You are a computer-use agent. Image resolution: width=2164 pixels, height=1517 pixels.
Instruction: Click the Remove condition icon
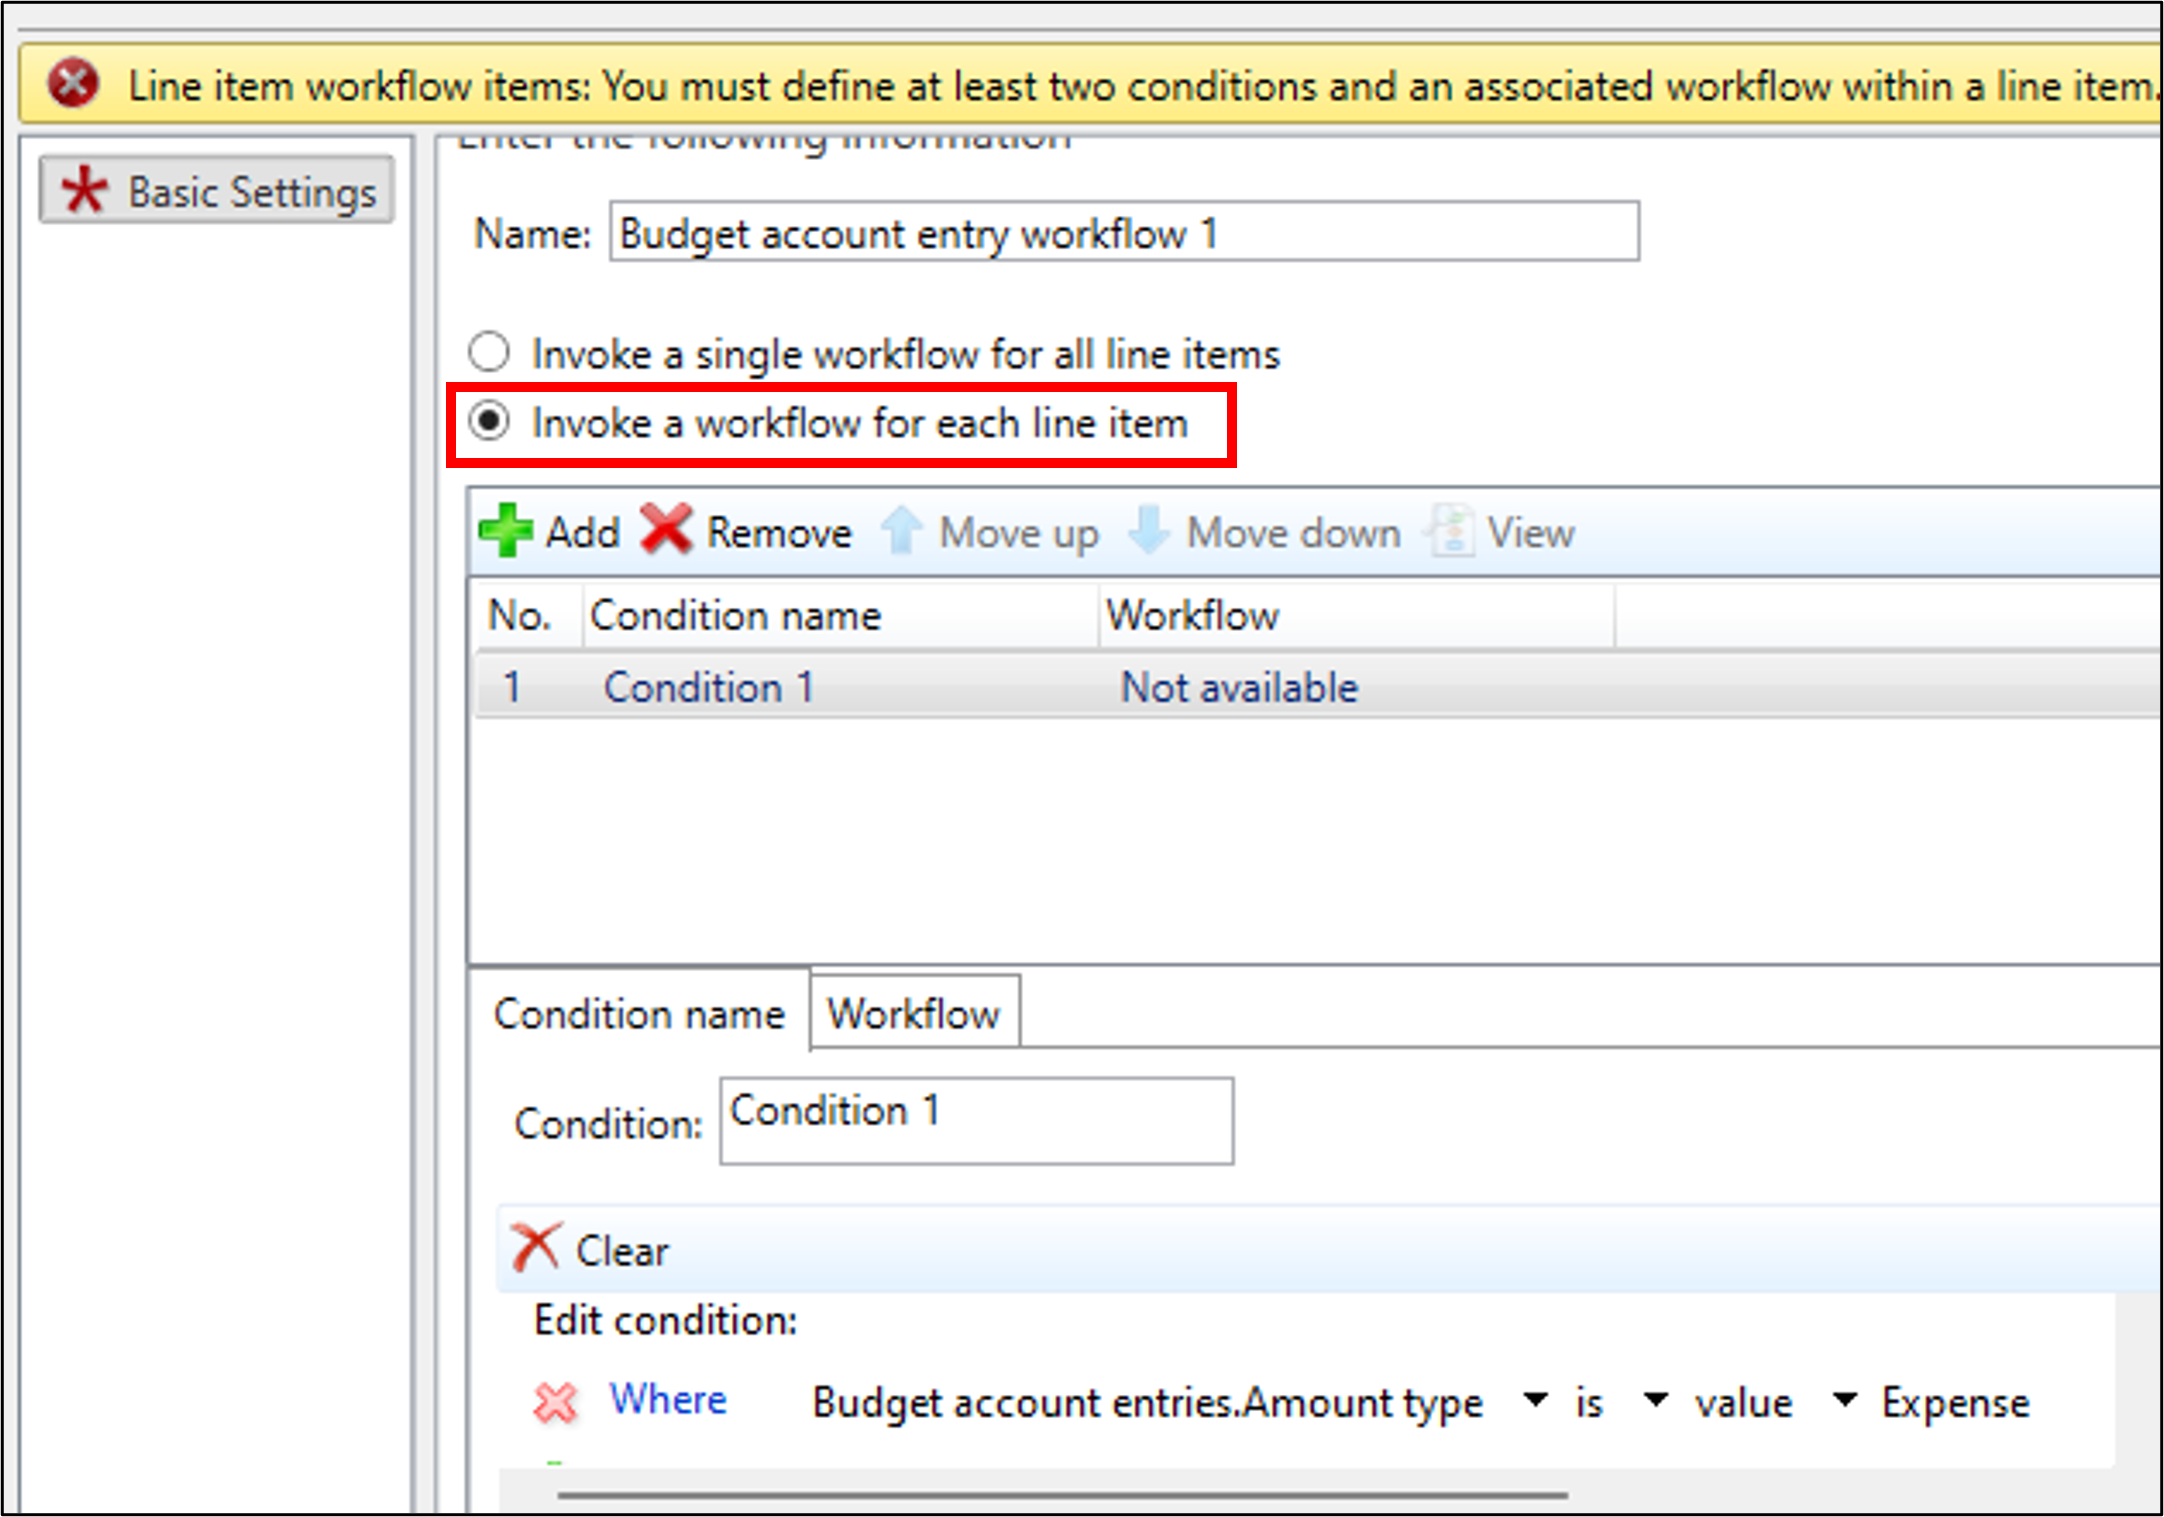coord(668,531)
